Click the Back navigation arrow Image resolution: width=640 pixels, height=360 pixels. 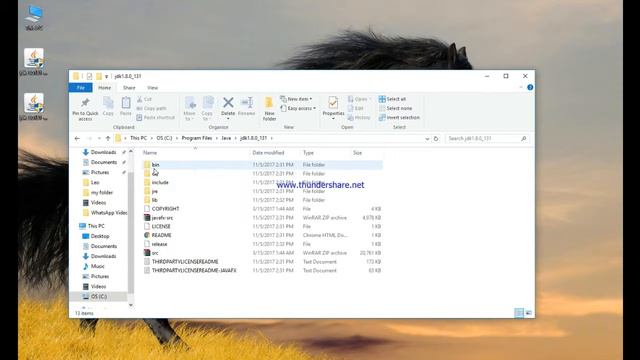[x=77, y=138]
